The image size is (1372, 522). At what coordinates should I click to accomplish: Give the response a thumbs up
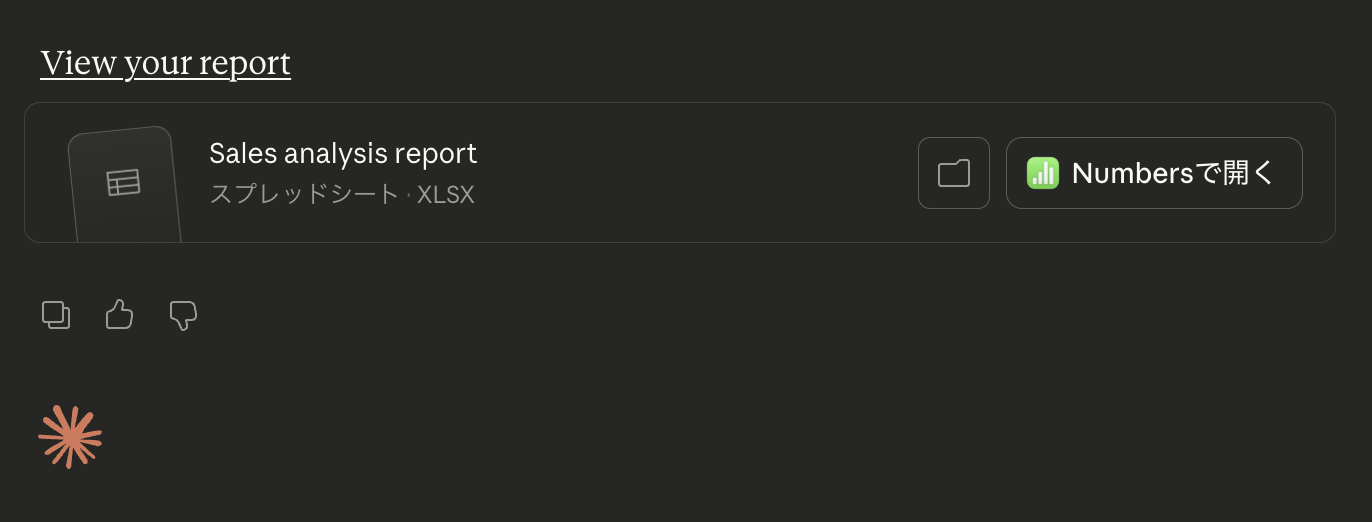119,315
